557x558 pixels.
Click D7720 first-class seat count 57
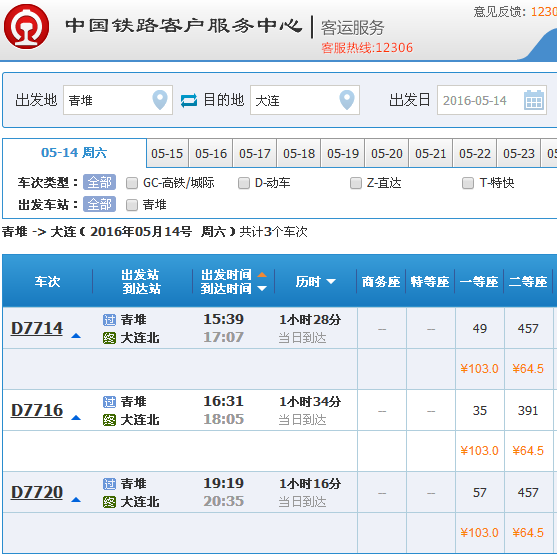point(479,493)
